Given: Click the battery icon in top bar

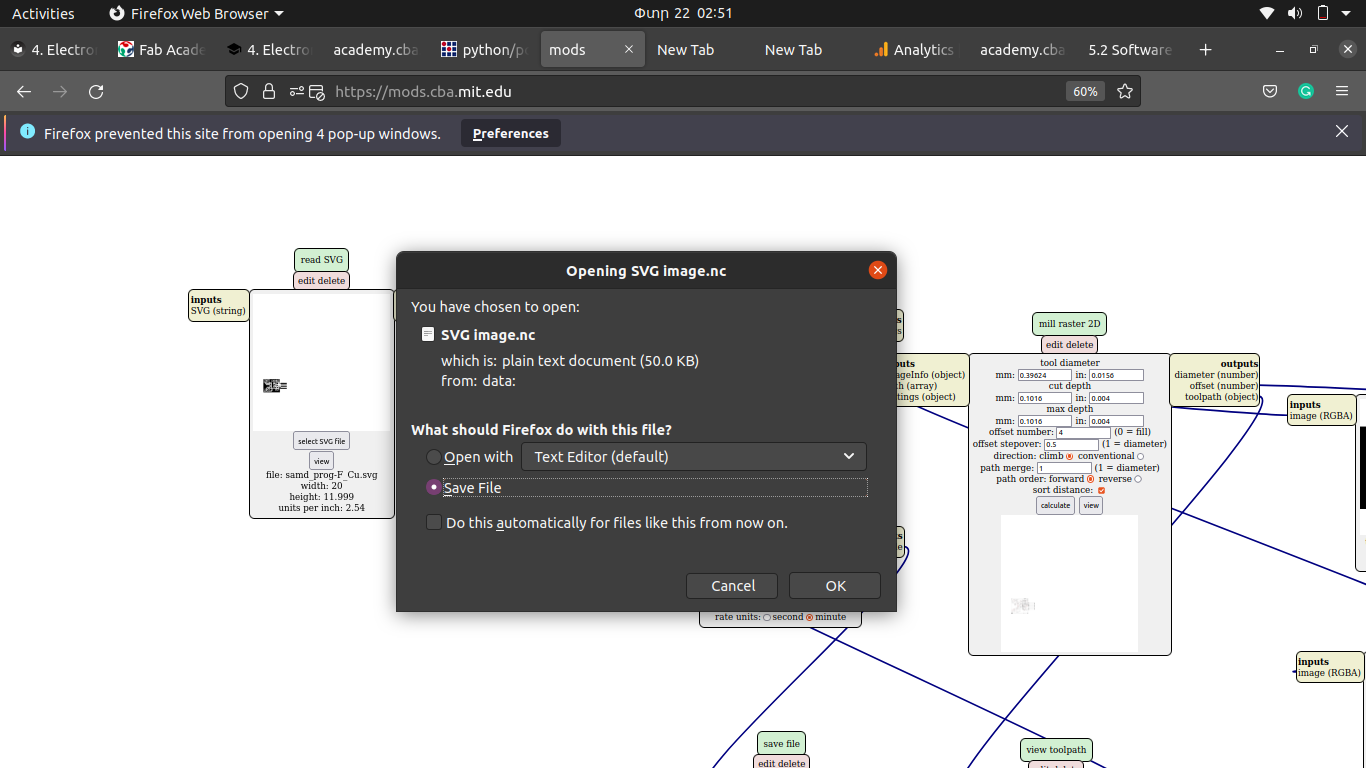Looking at the screenshot, I should pyautogui.click(x=1322, y=13).
